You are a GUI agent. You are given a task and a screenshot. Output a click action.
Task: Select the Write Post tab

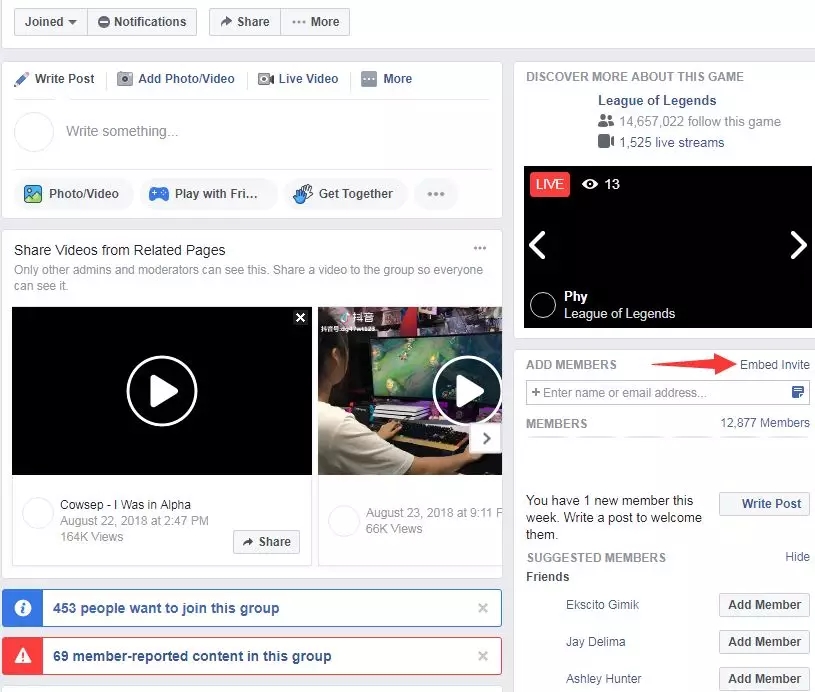[x=55, y=79]
